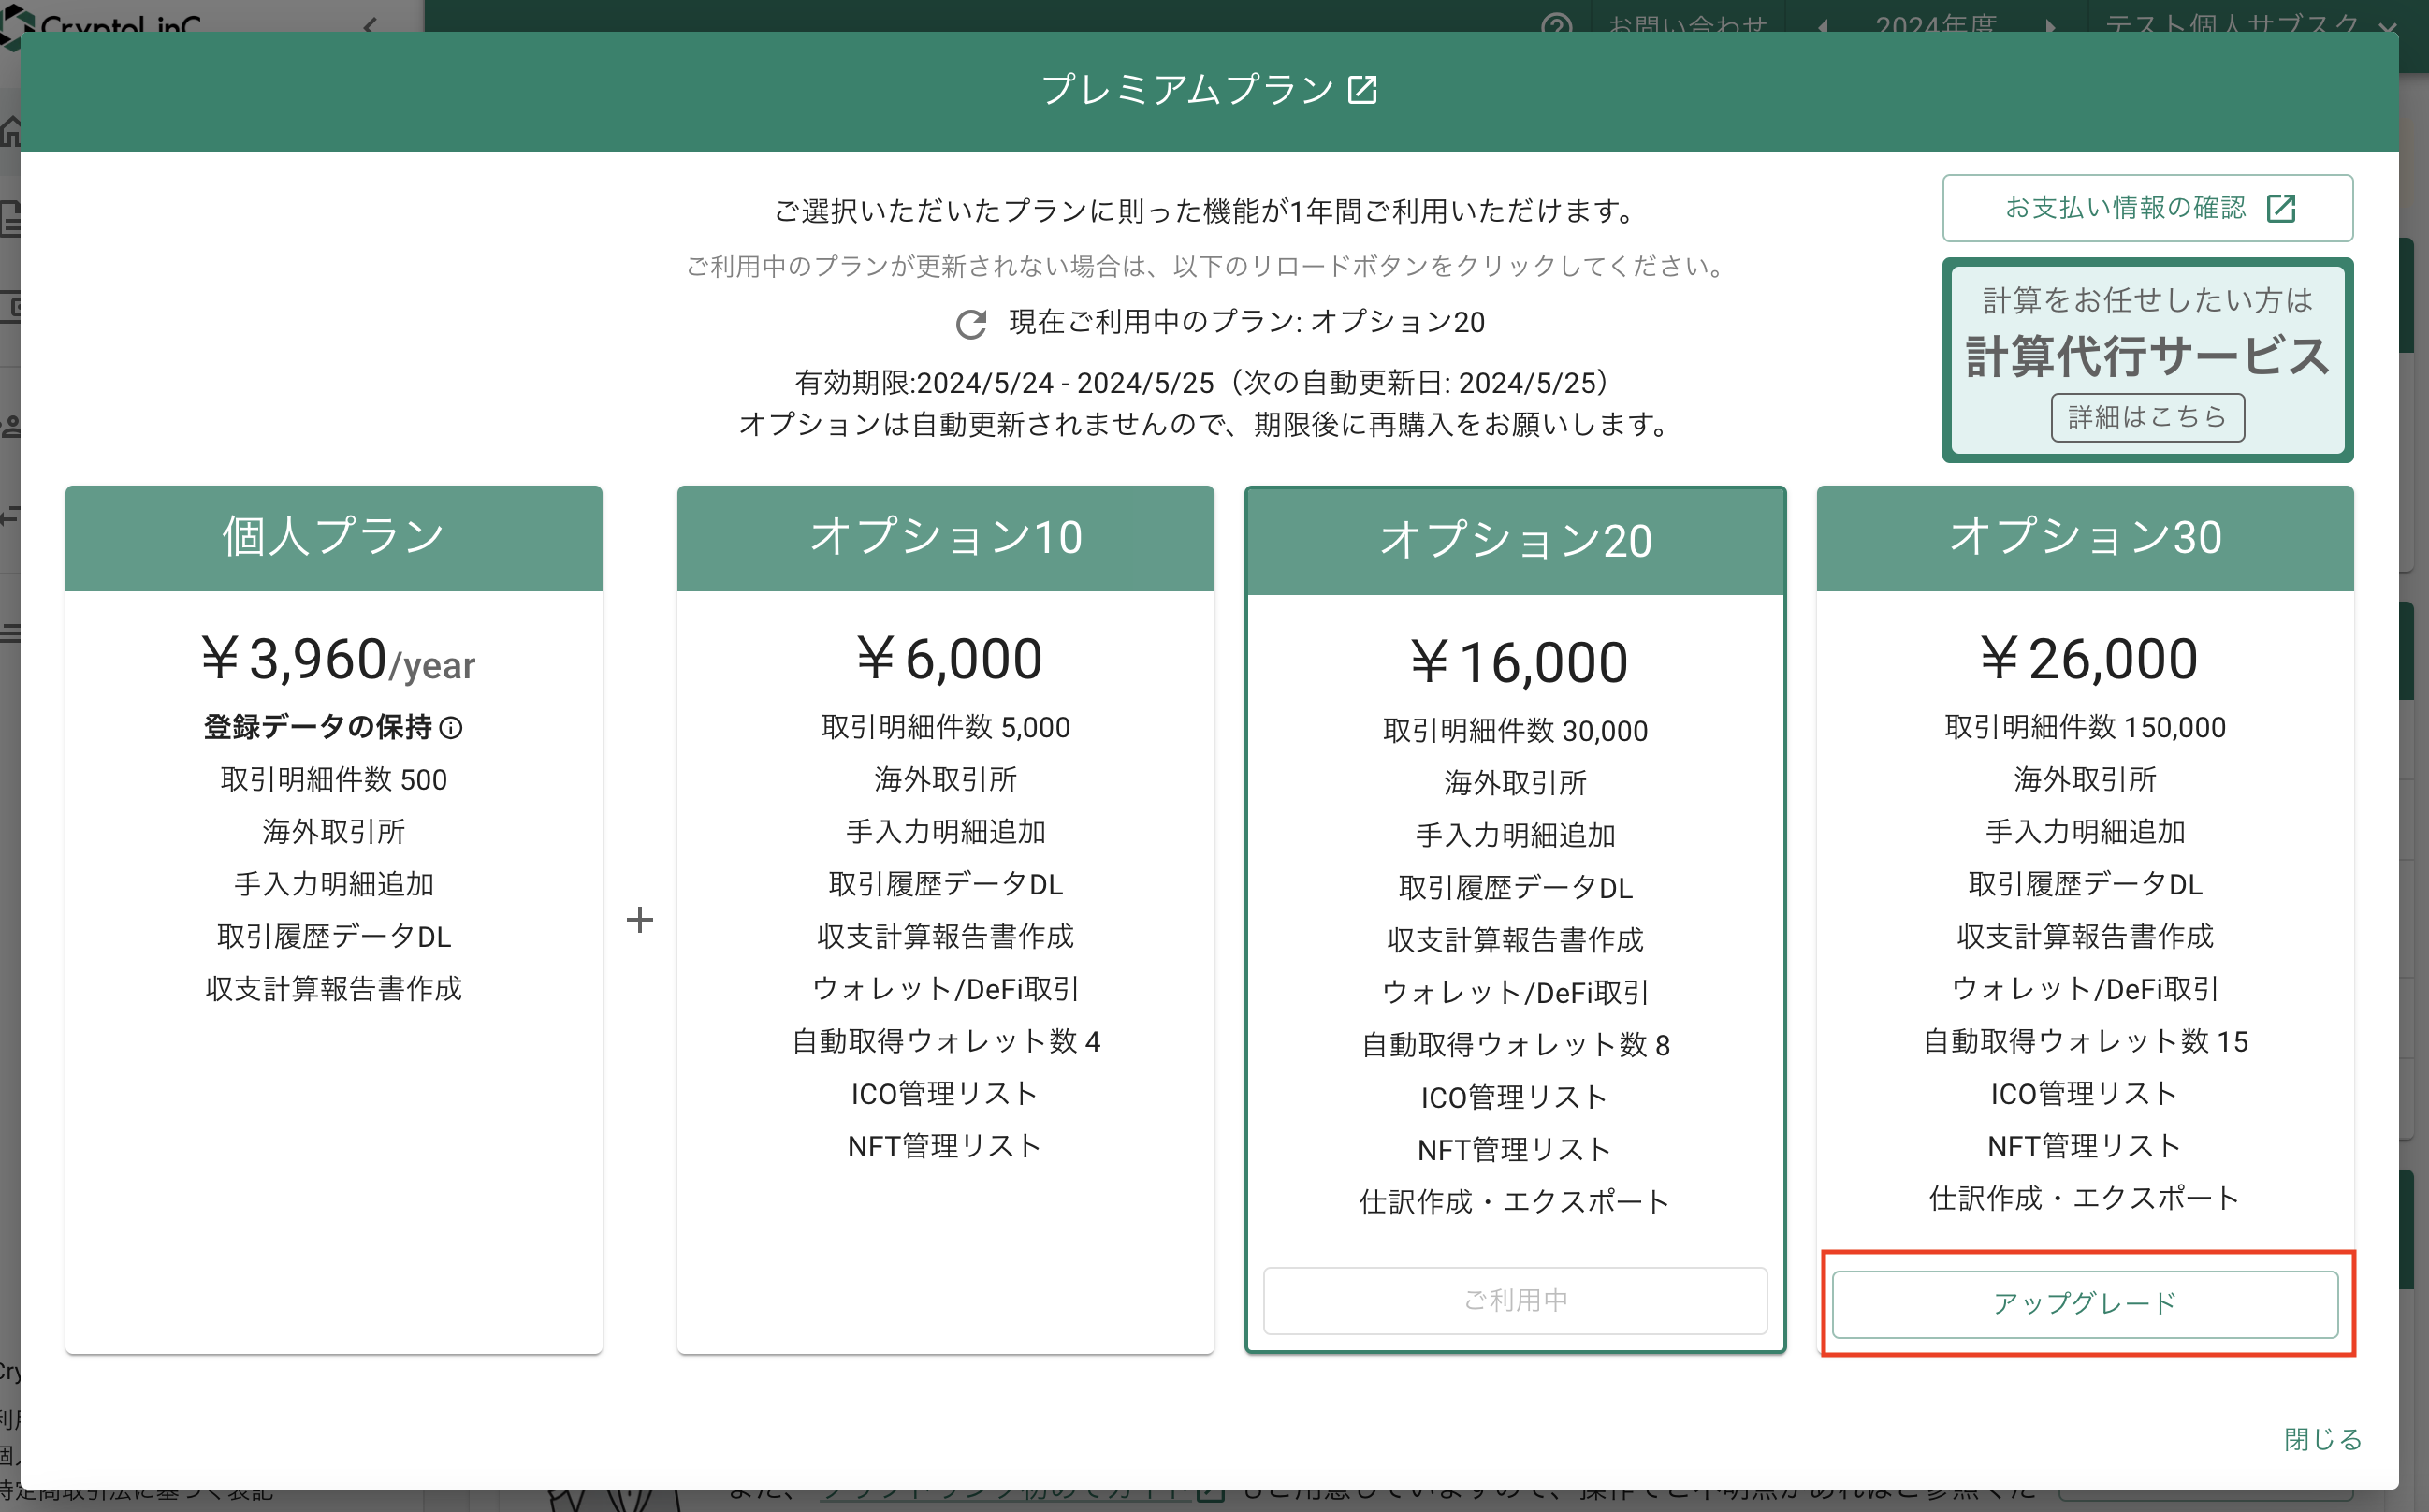Viewport: 2429px width, 1512px height.
Task: Click 自動取得ウォレット数 4 text
Action: pos(945,1042)
